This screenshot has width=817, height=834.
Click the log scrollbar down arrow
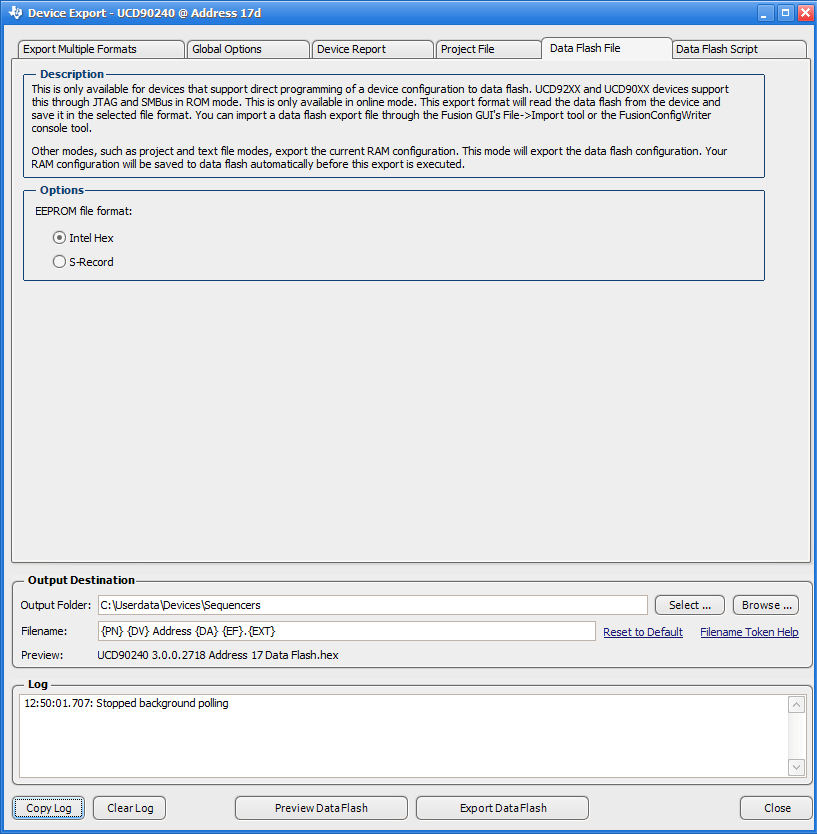[796, 766]
